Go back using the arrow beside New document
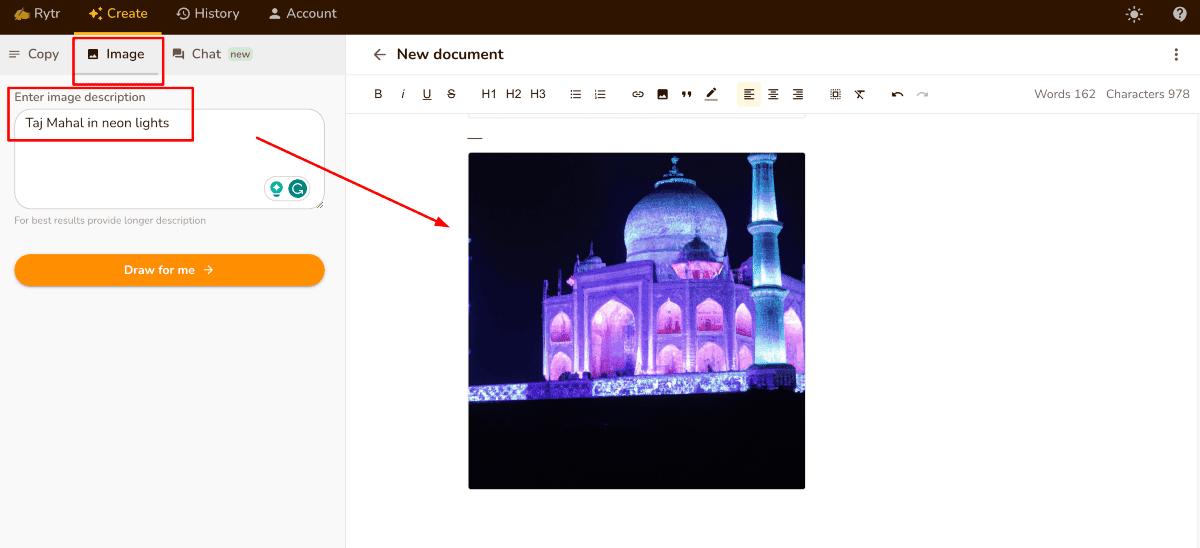This screenshot has width=1200, height=548. coord(379,54)
